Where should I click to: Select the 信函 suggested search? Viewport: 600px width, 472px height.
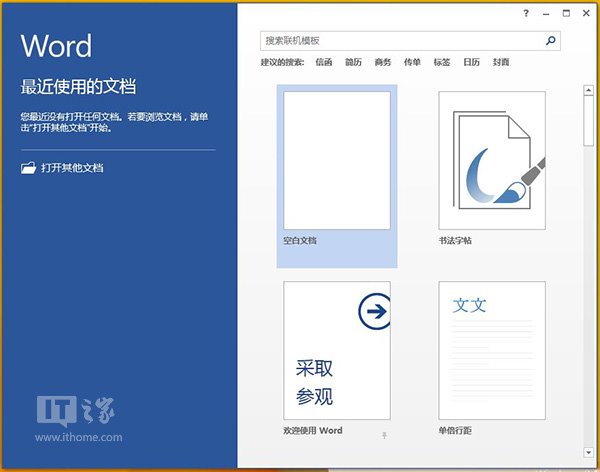click(323, 62)
